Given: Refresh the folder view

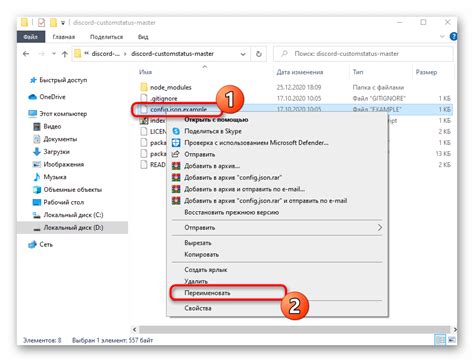Looking at the screenshot, I should tap(259, 54).
